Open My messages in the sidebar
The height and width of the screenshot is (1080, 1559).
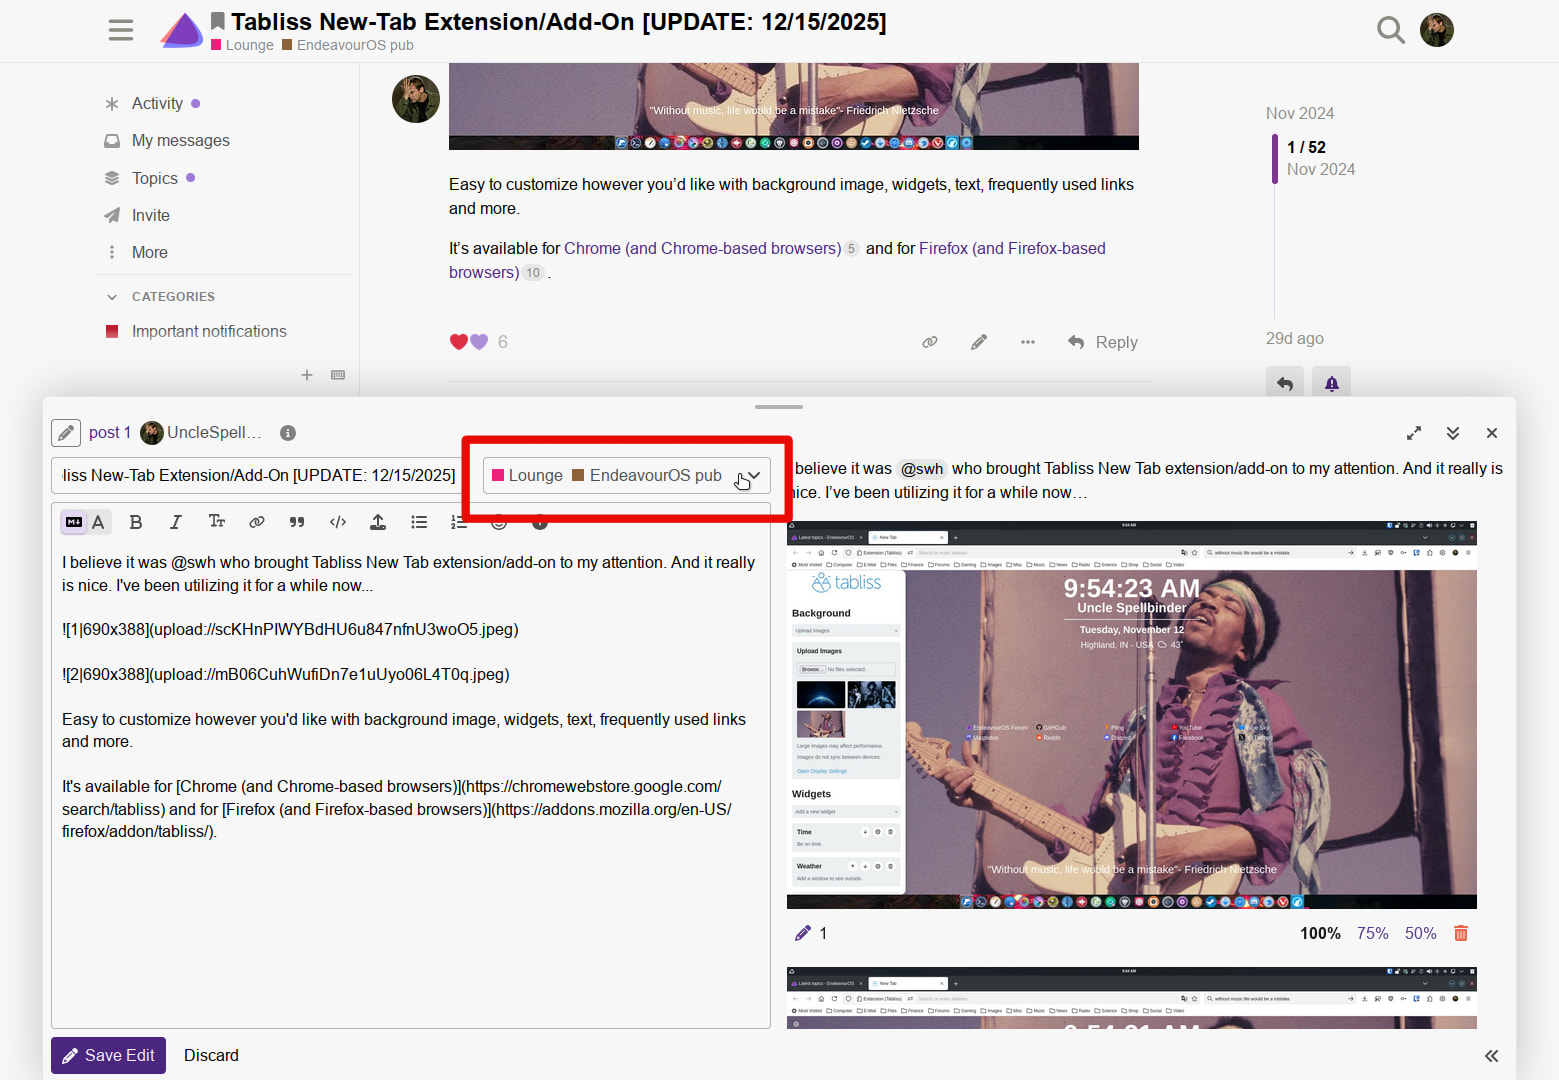180,141
